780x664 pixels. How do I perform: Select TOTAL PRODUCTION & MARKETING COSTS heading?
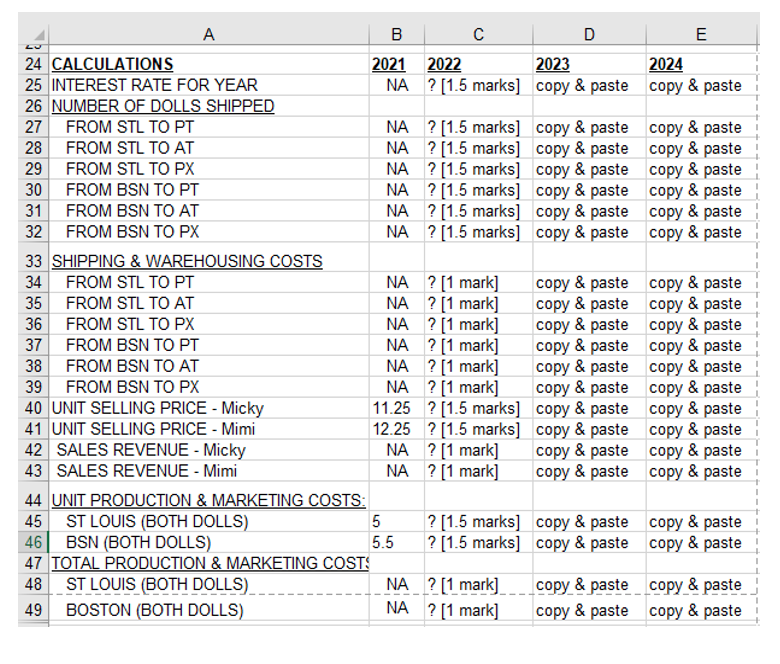pyautogui.click(x=210, y=563)
